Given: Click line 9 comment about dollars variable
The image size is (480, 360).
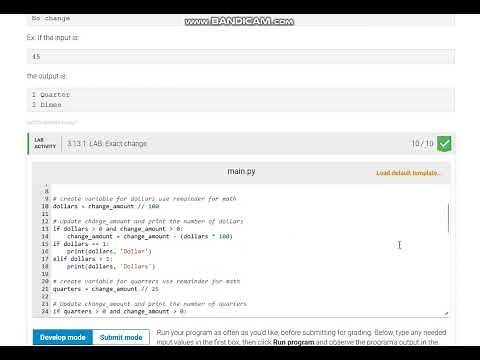Looking at the screenshot, I should (145, 199).
